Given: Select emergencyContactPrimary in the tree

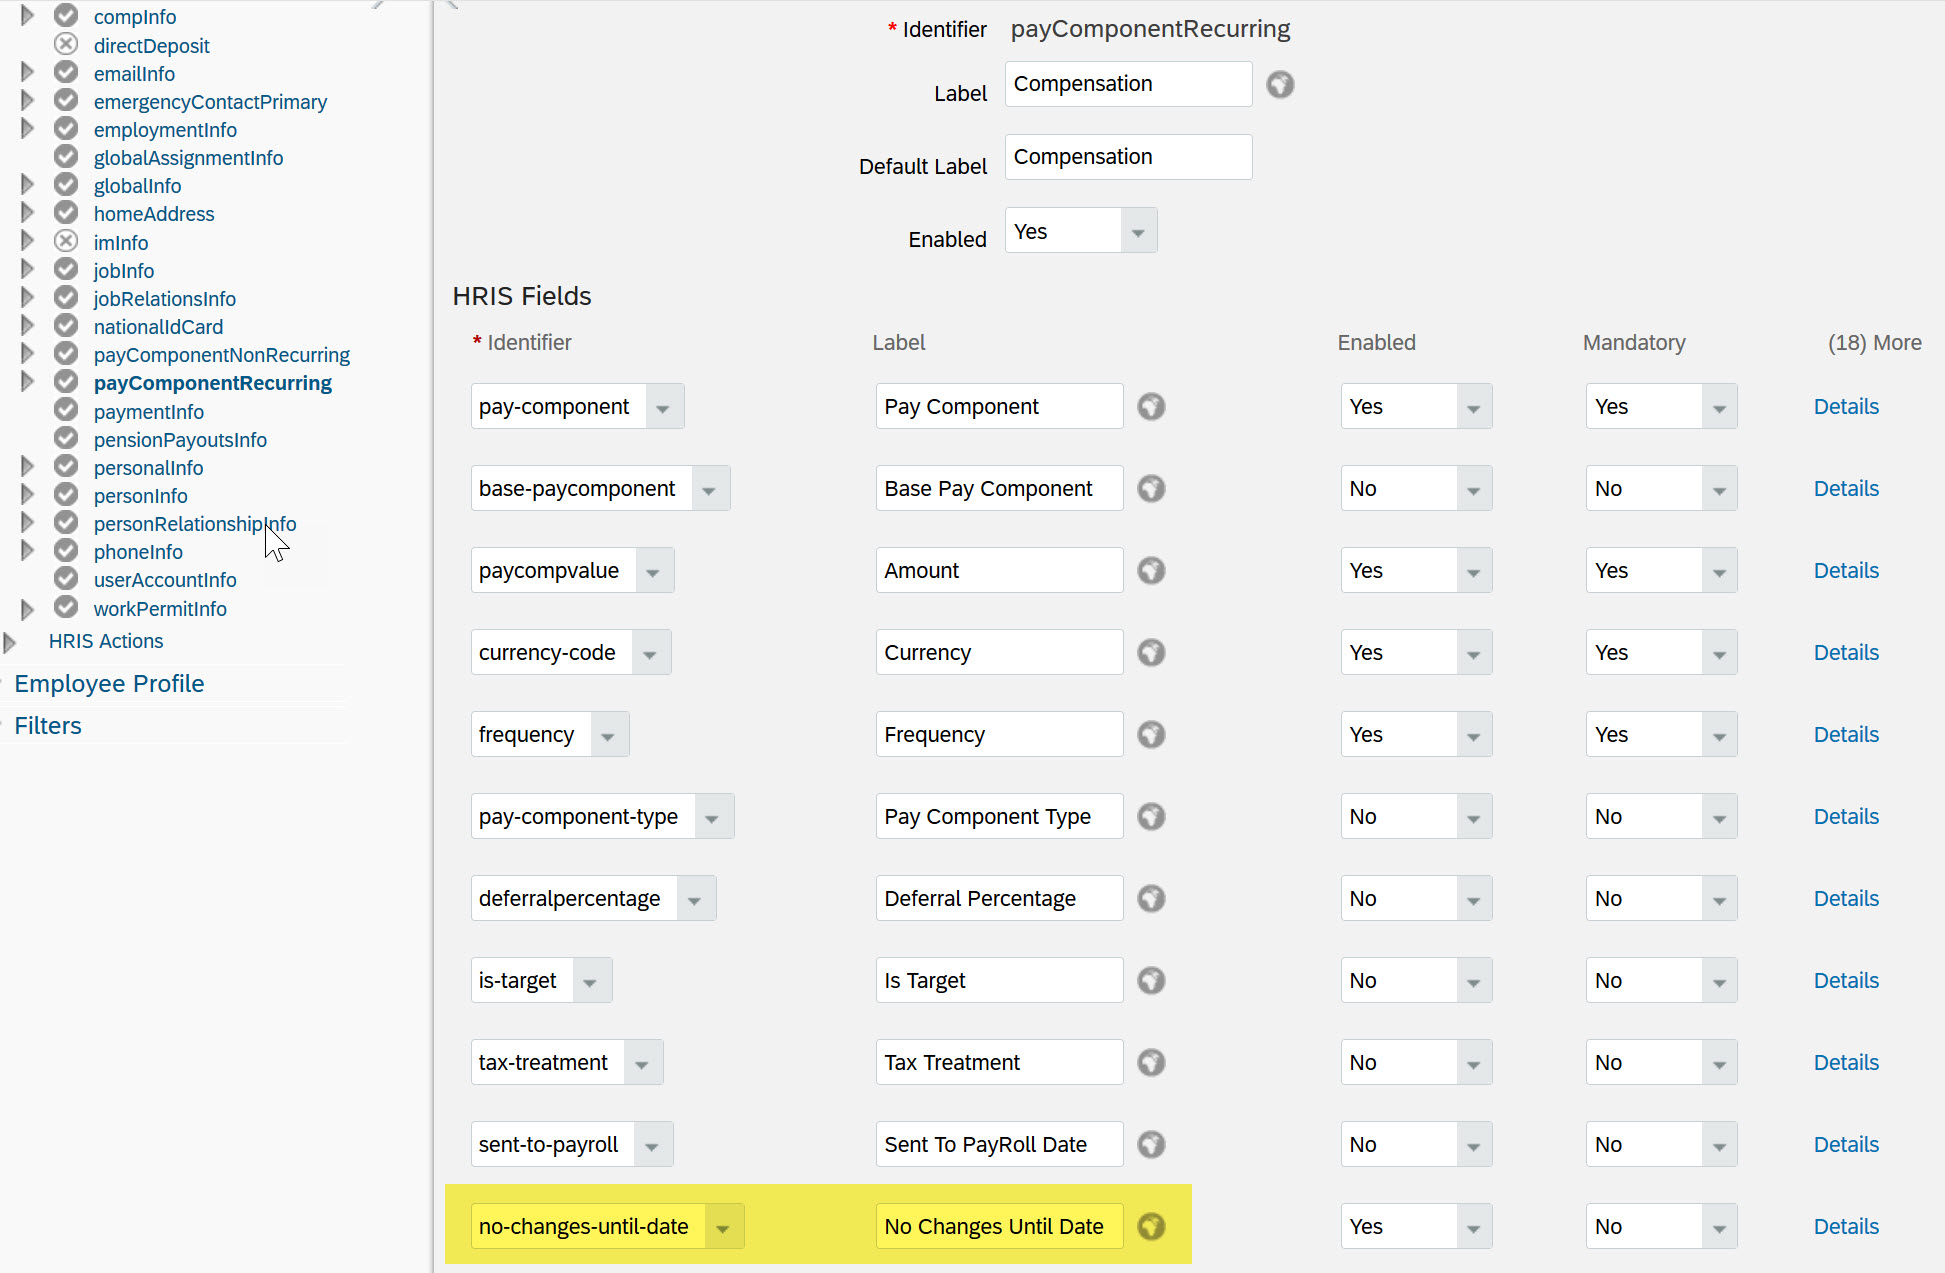Looking at the screenshot, I should [210, 102].
